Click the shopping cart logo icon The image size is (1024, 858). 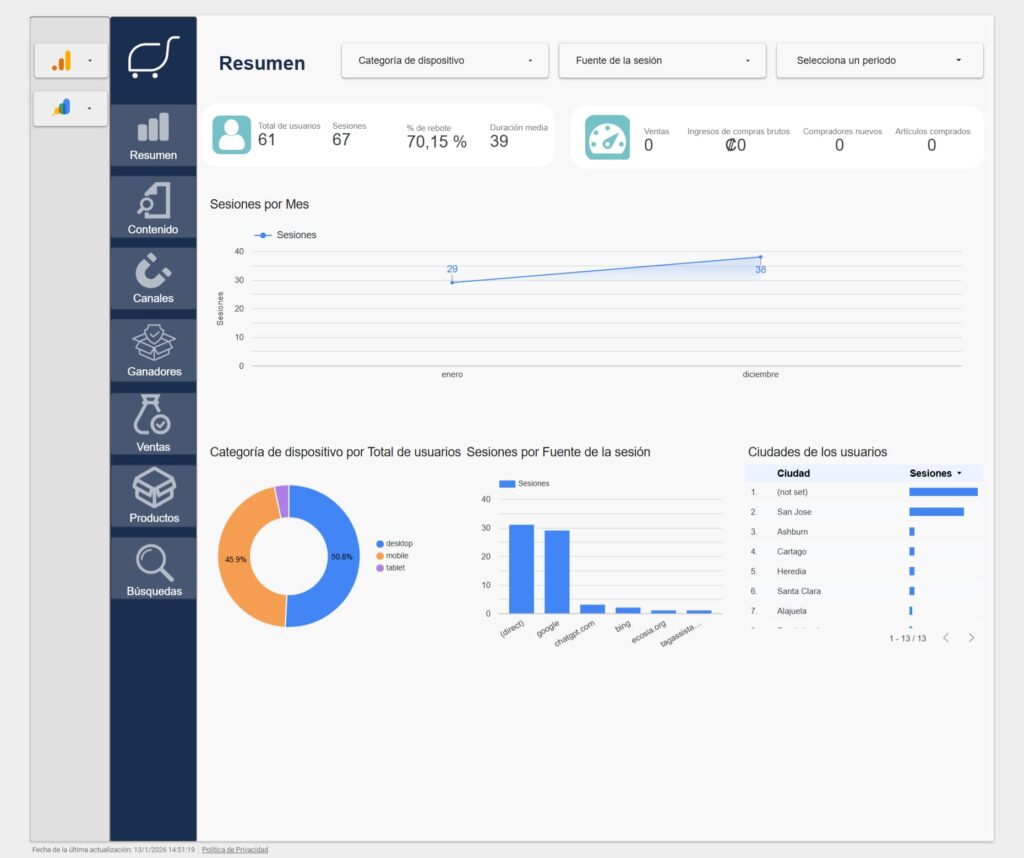(x=153, y=57)
